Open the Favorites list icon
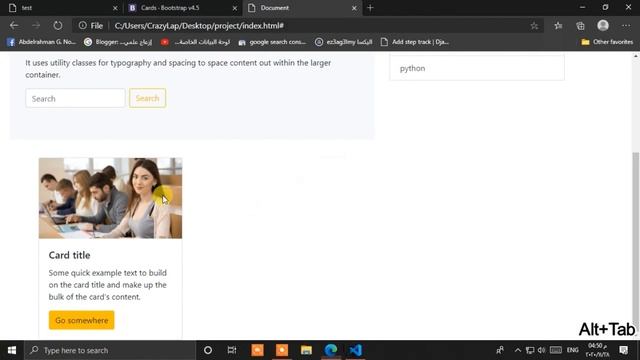This screenshot has width=640, height=360. click(558, 26)
